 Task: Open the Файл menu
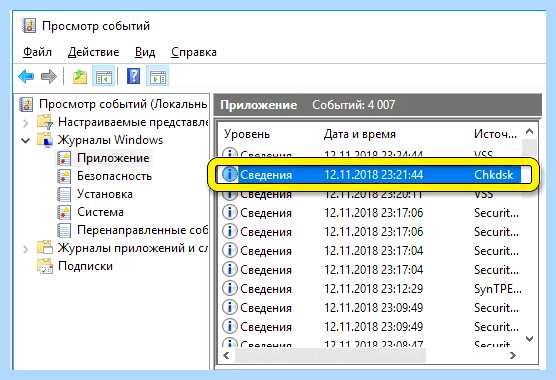tap(37, 52)
